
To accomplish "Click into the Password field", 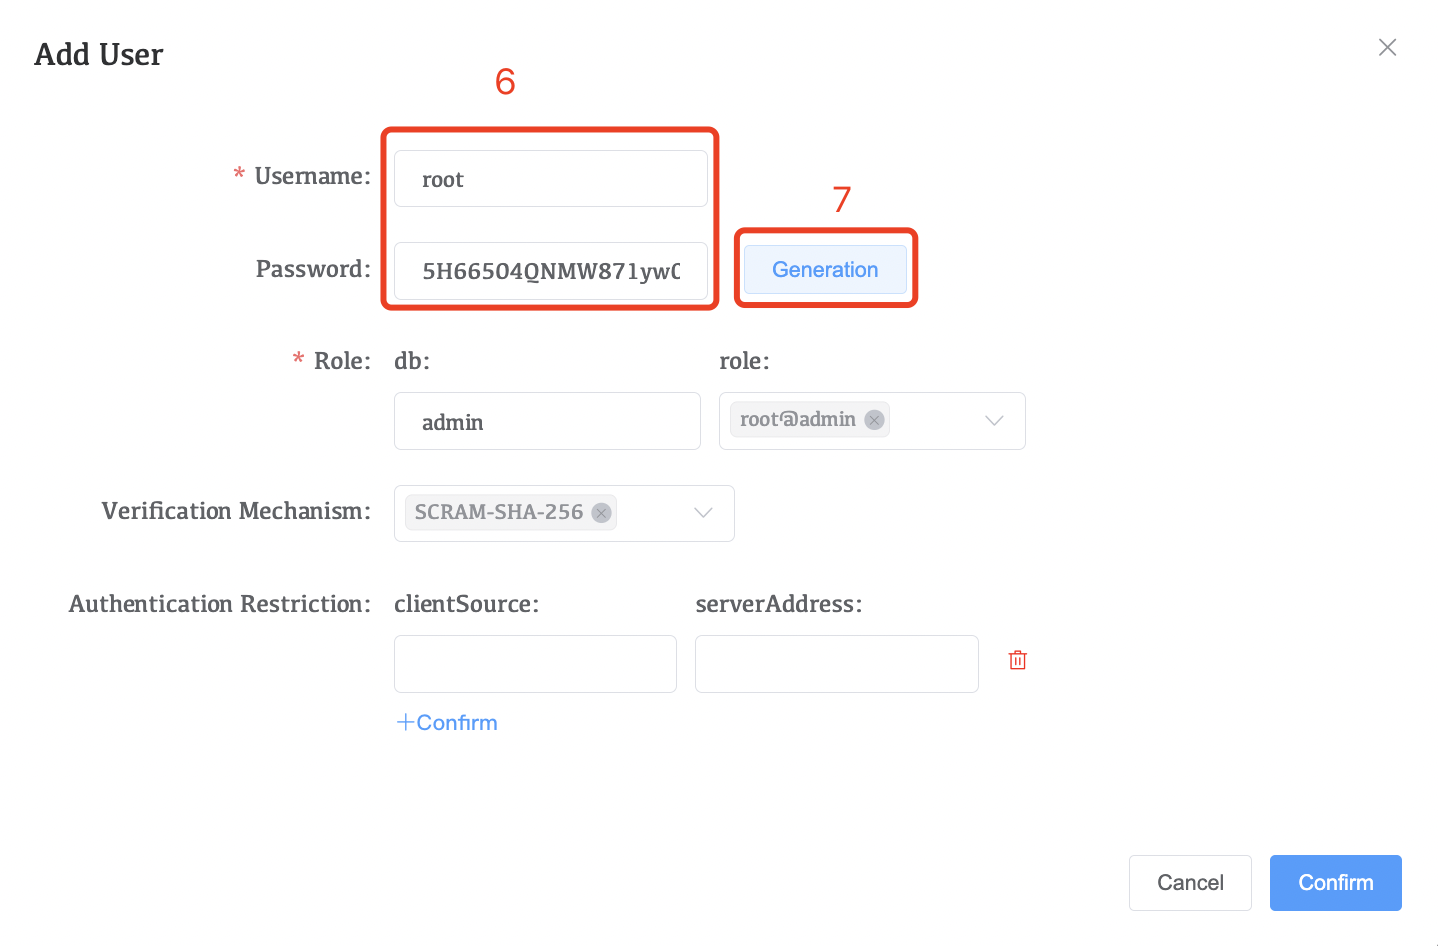I will pos(550,271).
